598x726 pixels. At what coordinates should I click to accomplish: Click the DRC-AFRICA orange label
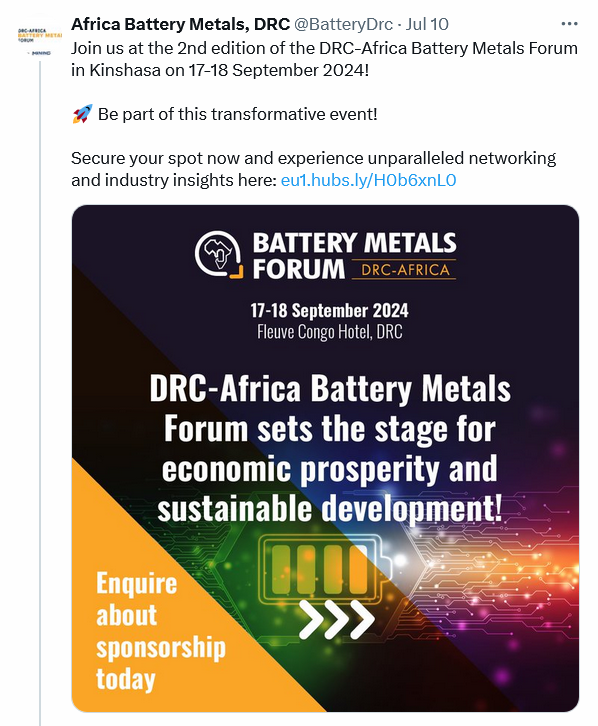(405, 270)
